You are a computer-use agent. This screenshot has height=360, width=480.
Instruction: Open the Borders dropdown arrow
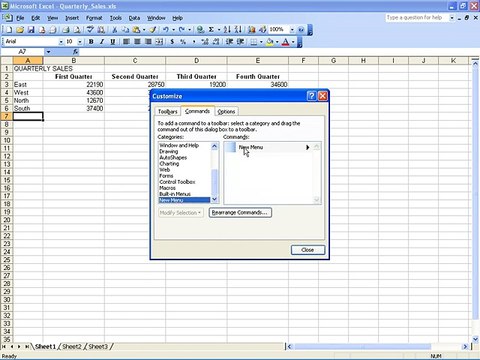tap(261, 42)
